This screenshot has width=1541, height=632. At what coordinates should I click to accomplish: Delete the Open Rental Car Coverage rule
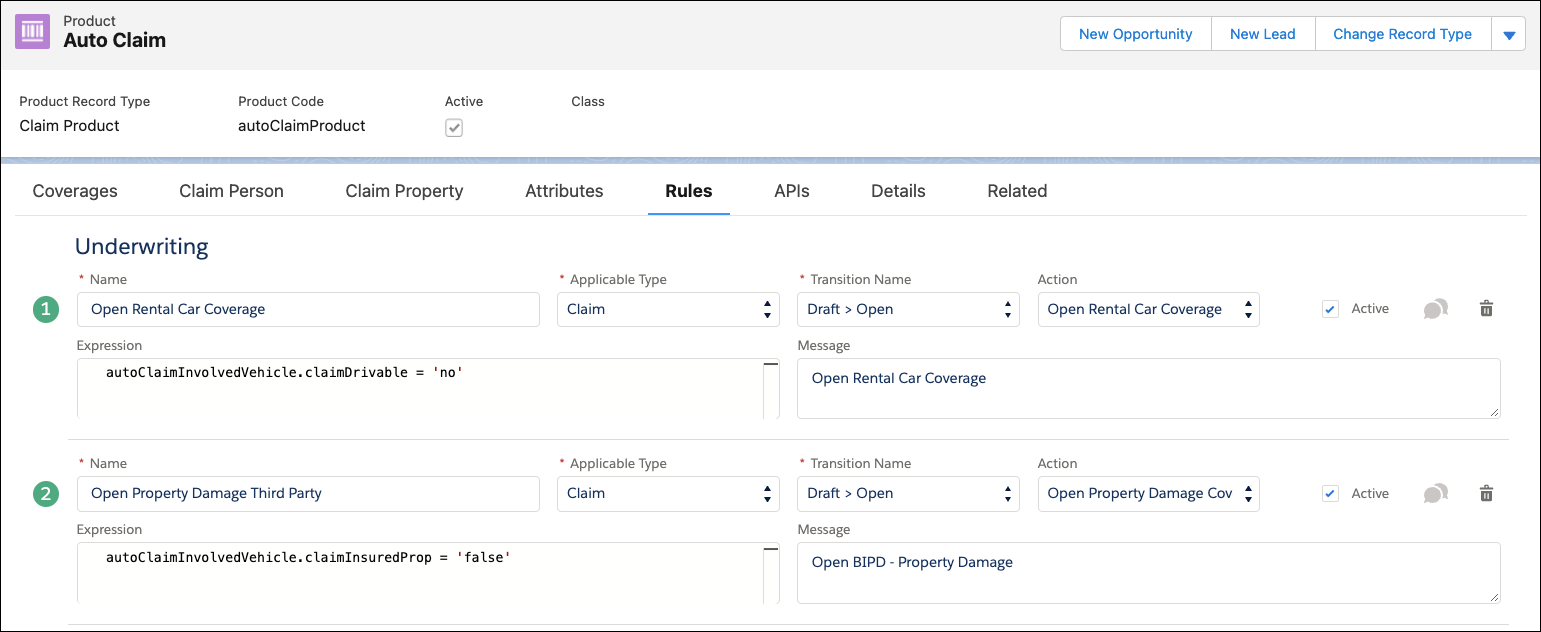tap(1486, 309)
